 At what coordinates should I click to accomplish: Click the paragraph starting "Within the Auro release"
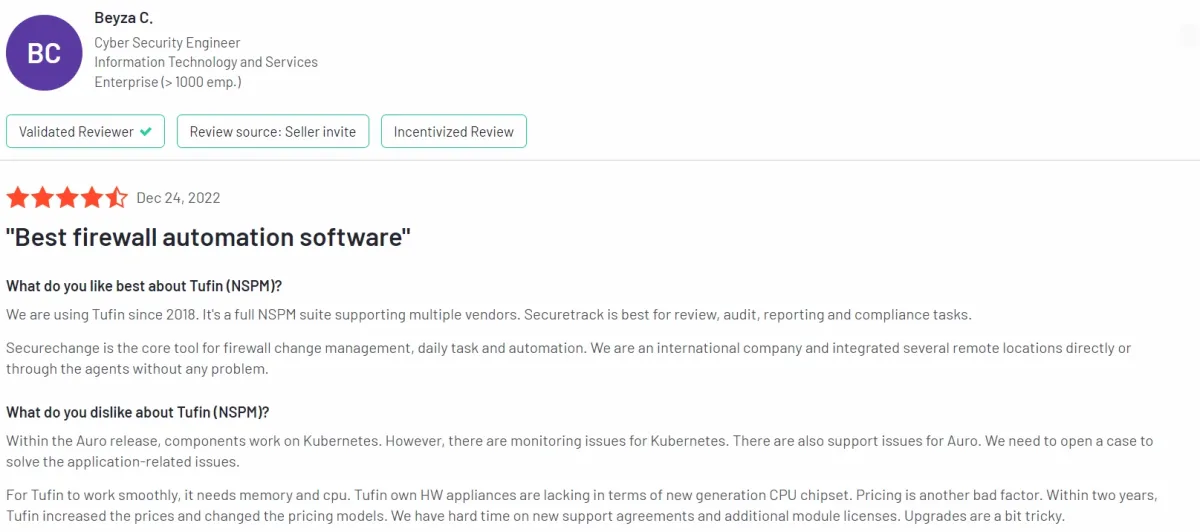click(580, 450)
